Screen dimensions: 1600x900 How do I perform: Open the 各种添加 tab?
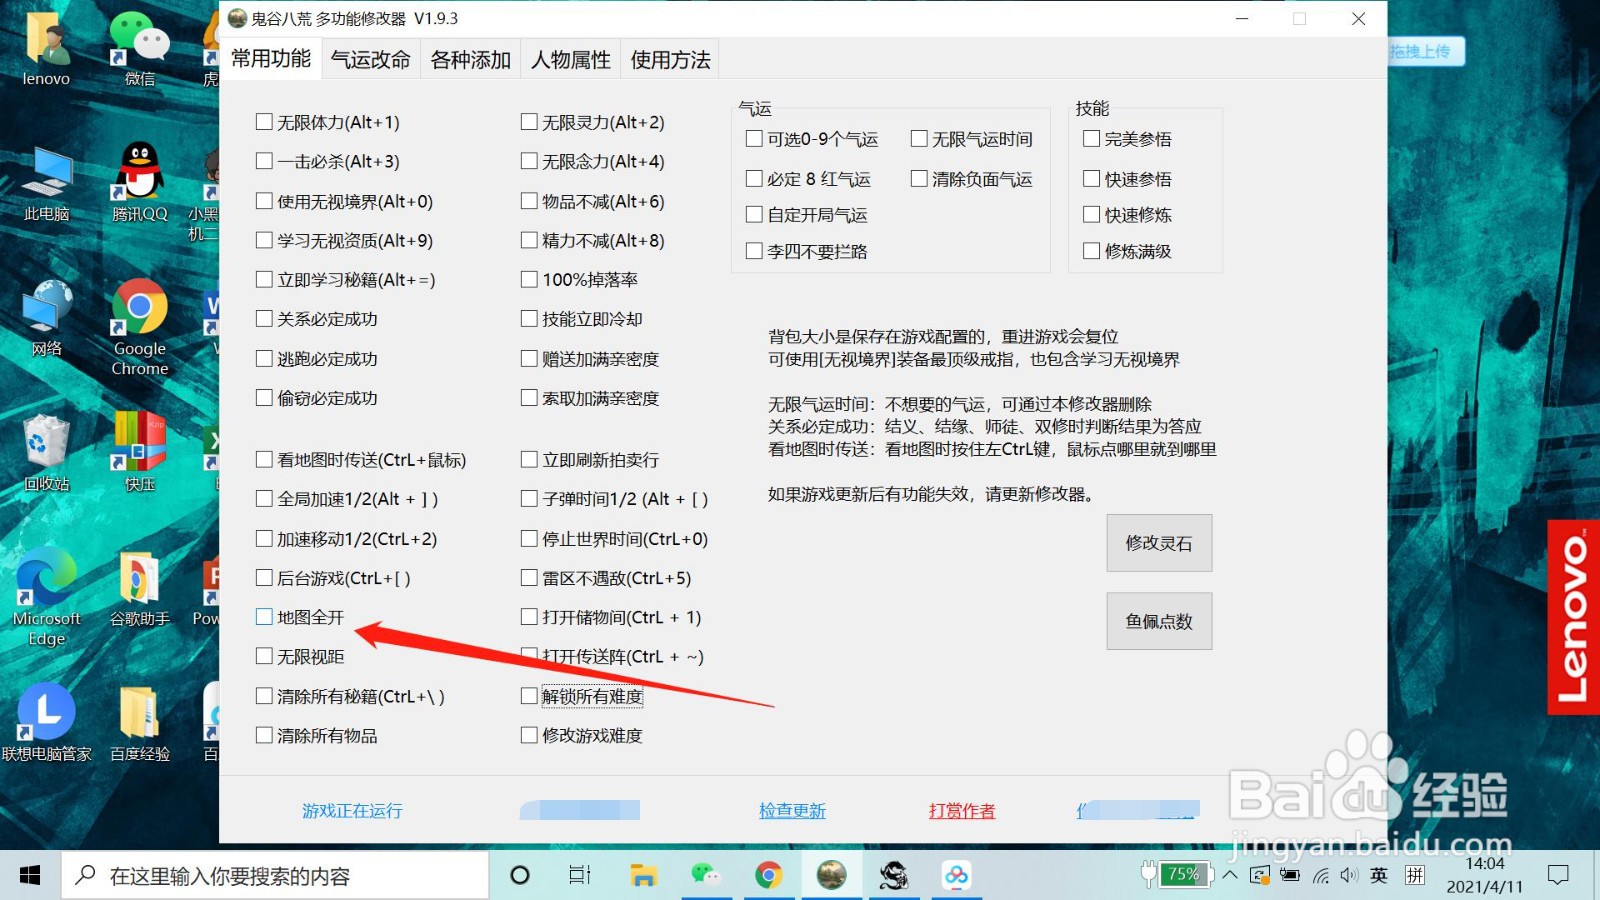[x=470, y=60]
